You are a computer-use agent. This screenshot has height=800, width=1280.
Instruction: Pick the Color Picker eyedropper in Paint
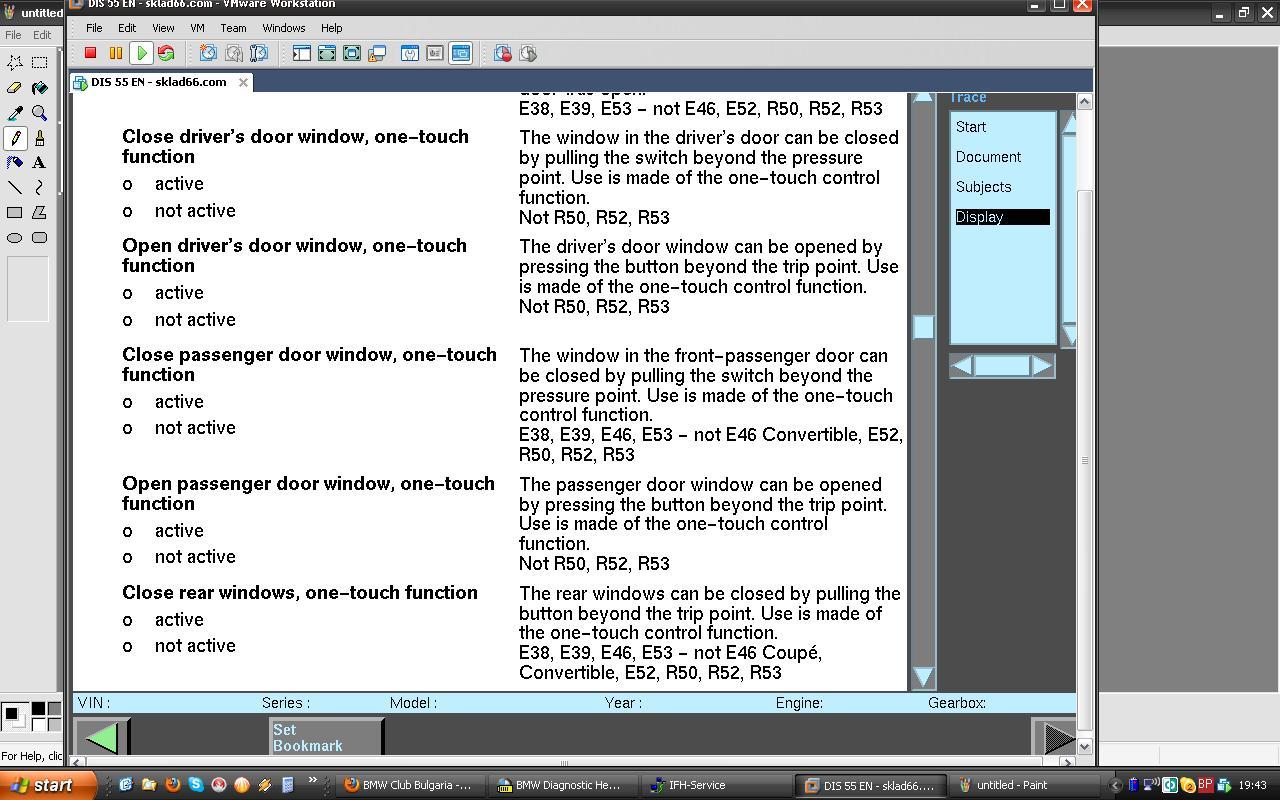click(15, 113)
